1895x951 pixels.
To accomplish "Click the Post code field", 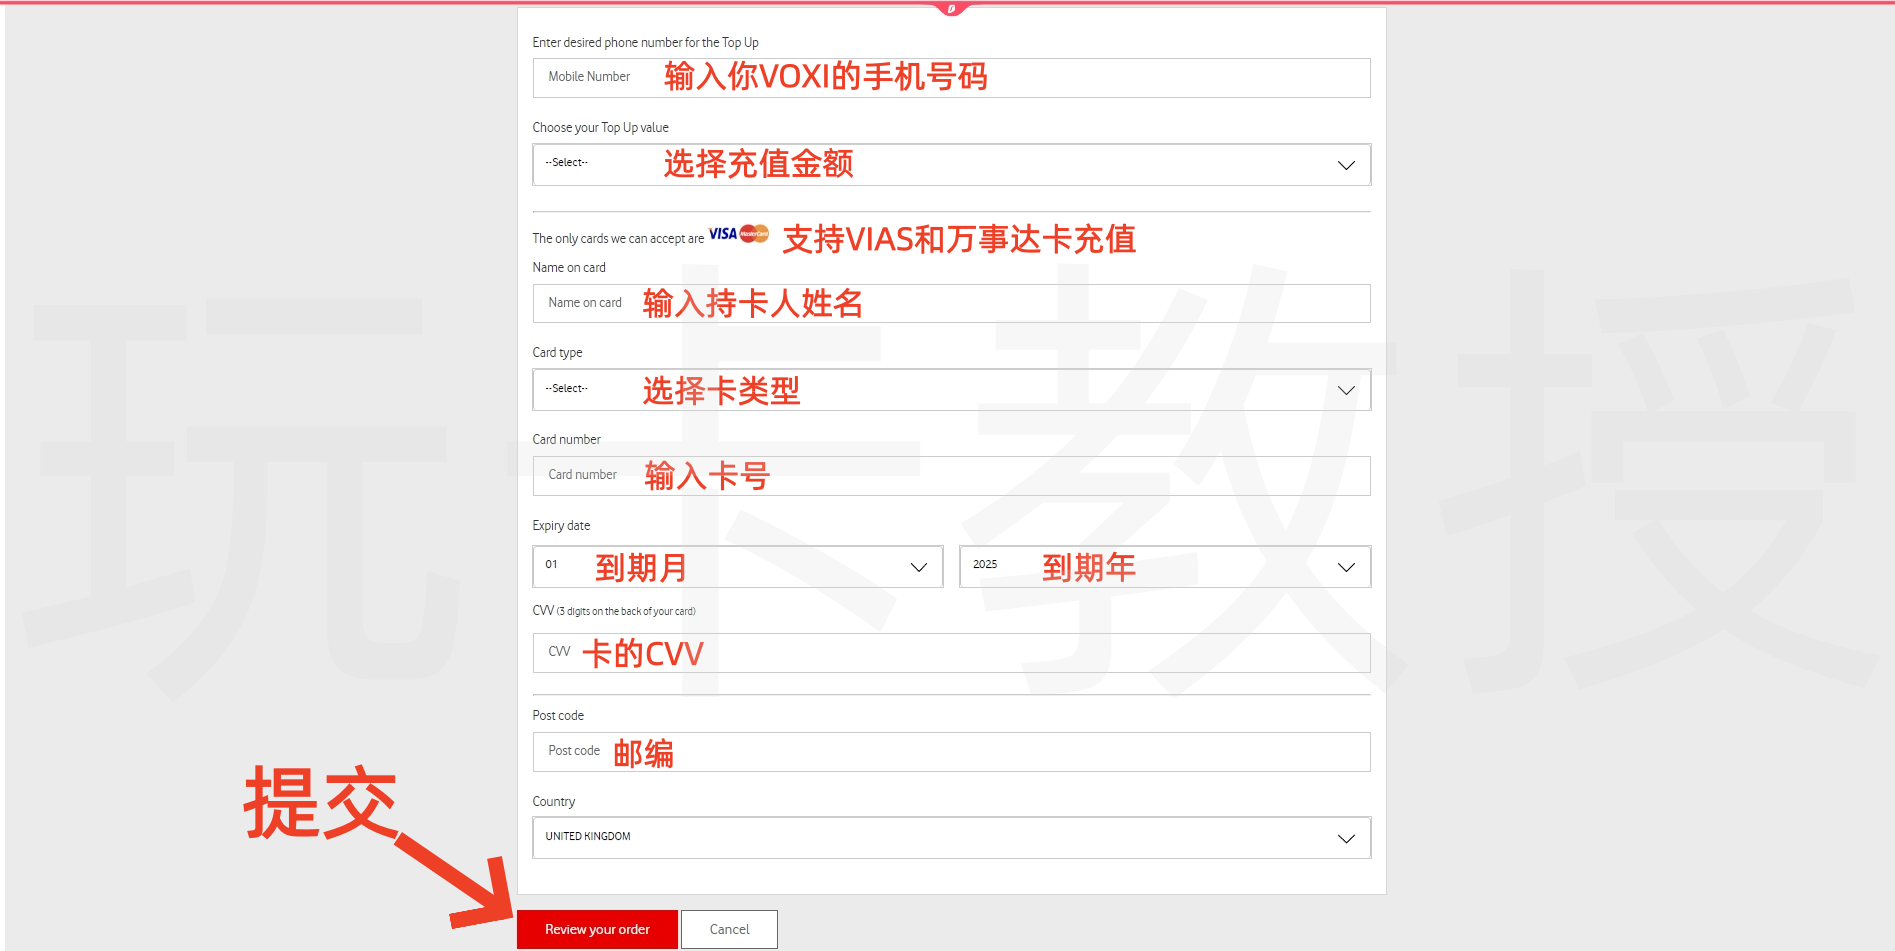I will pos(950,752).
